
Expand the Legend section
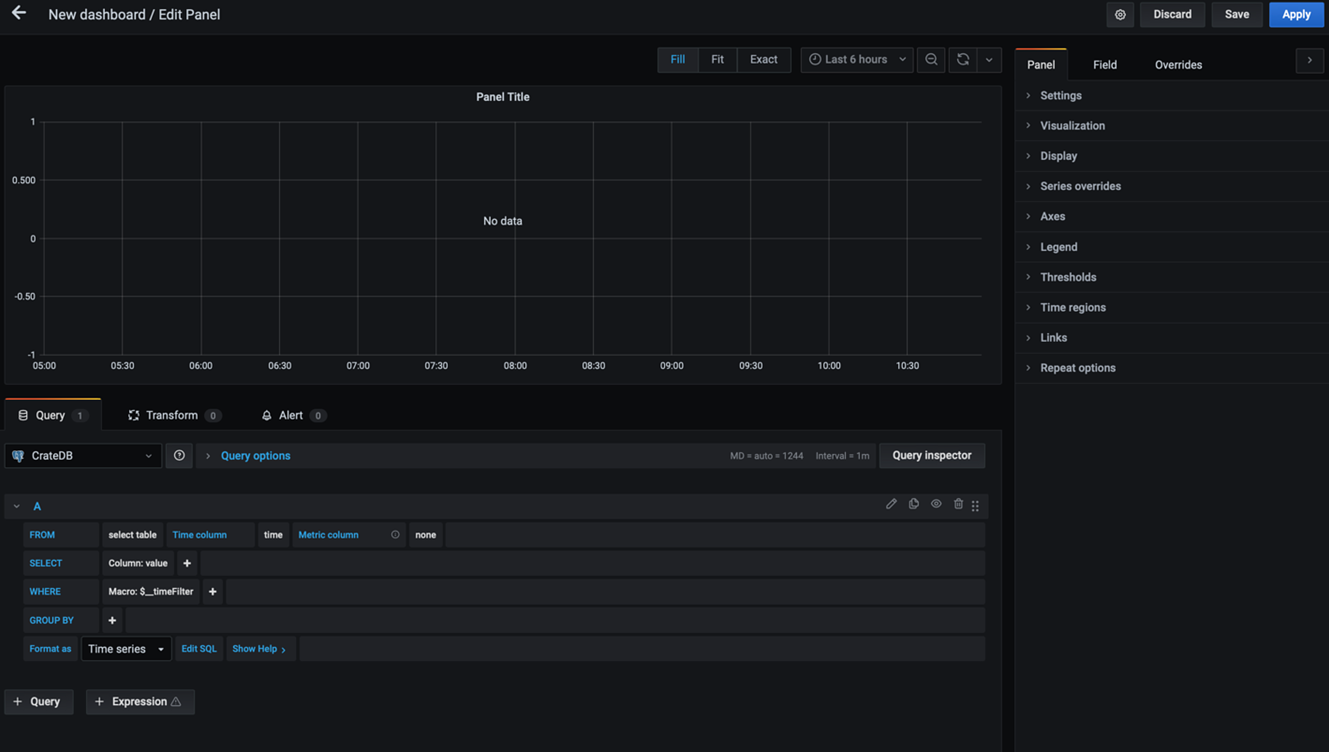tap(1172, 247)
